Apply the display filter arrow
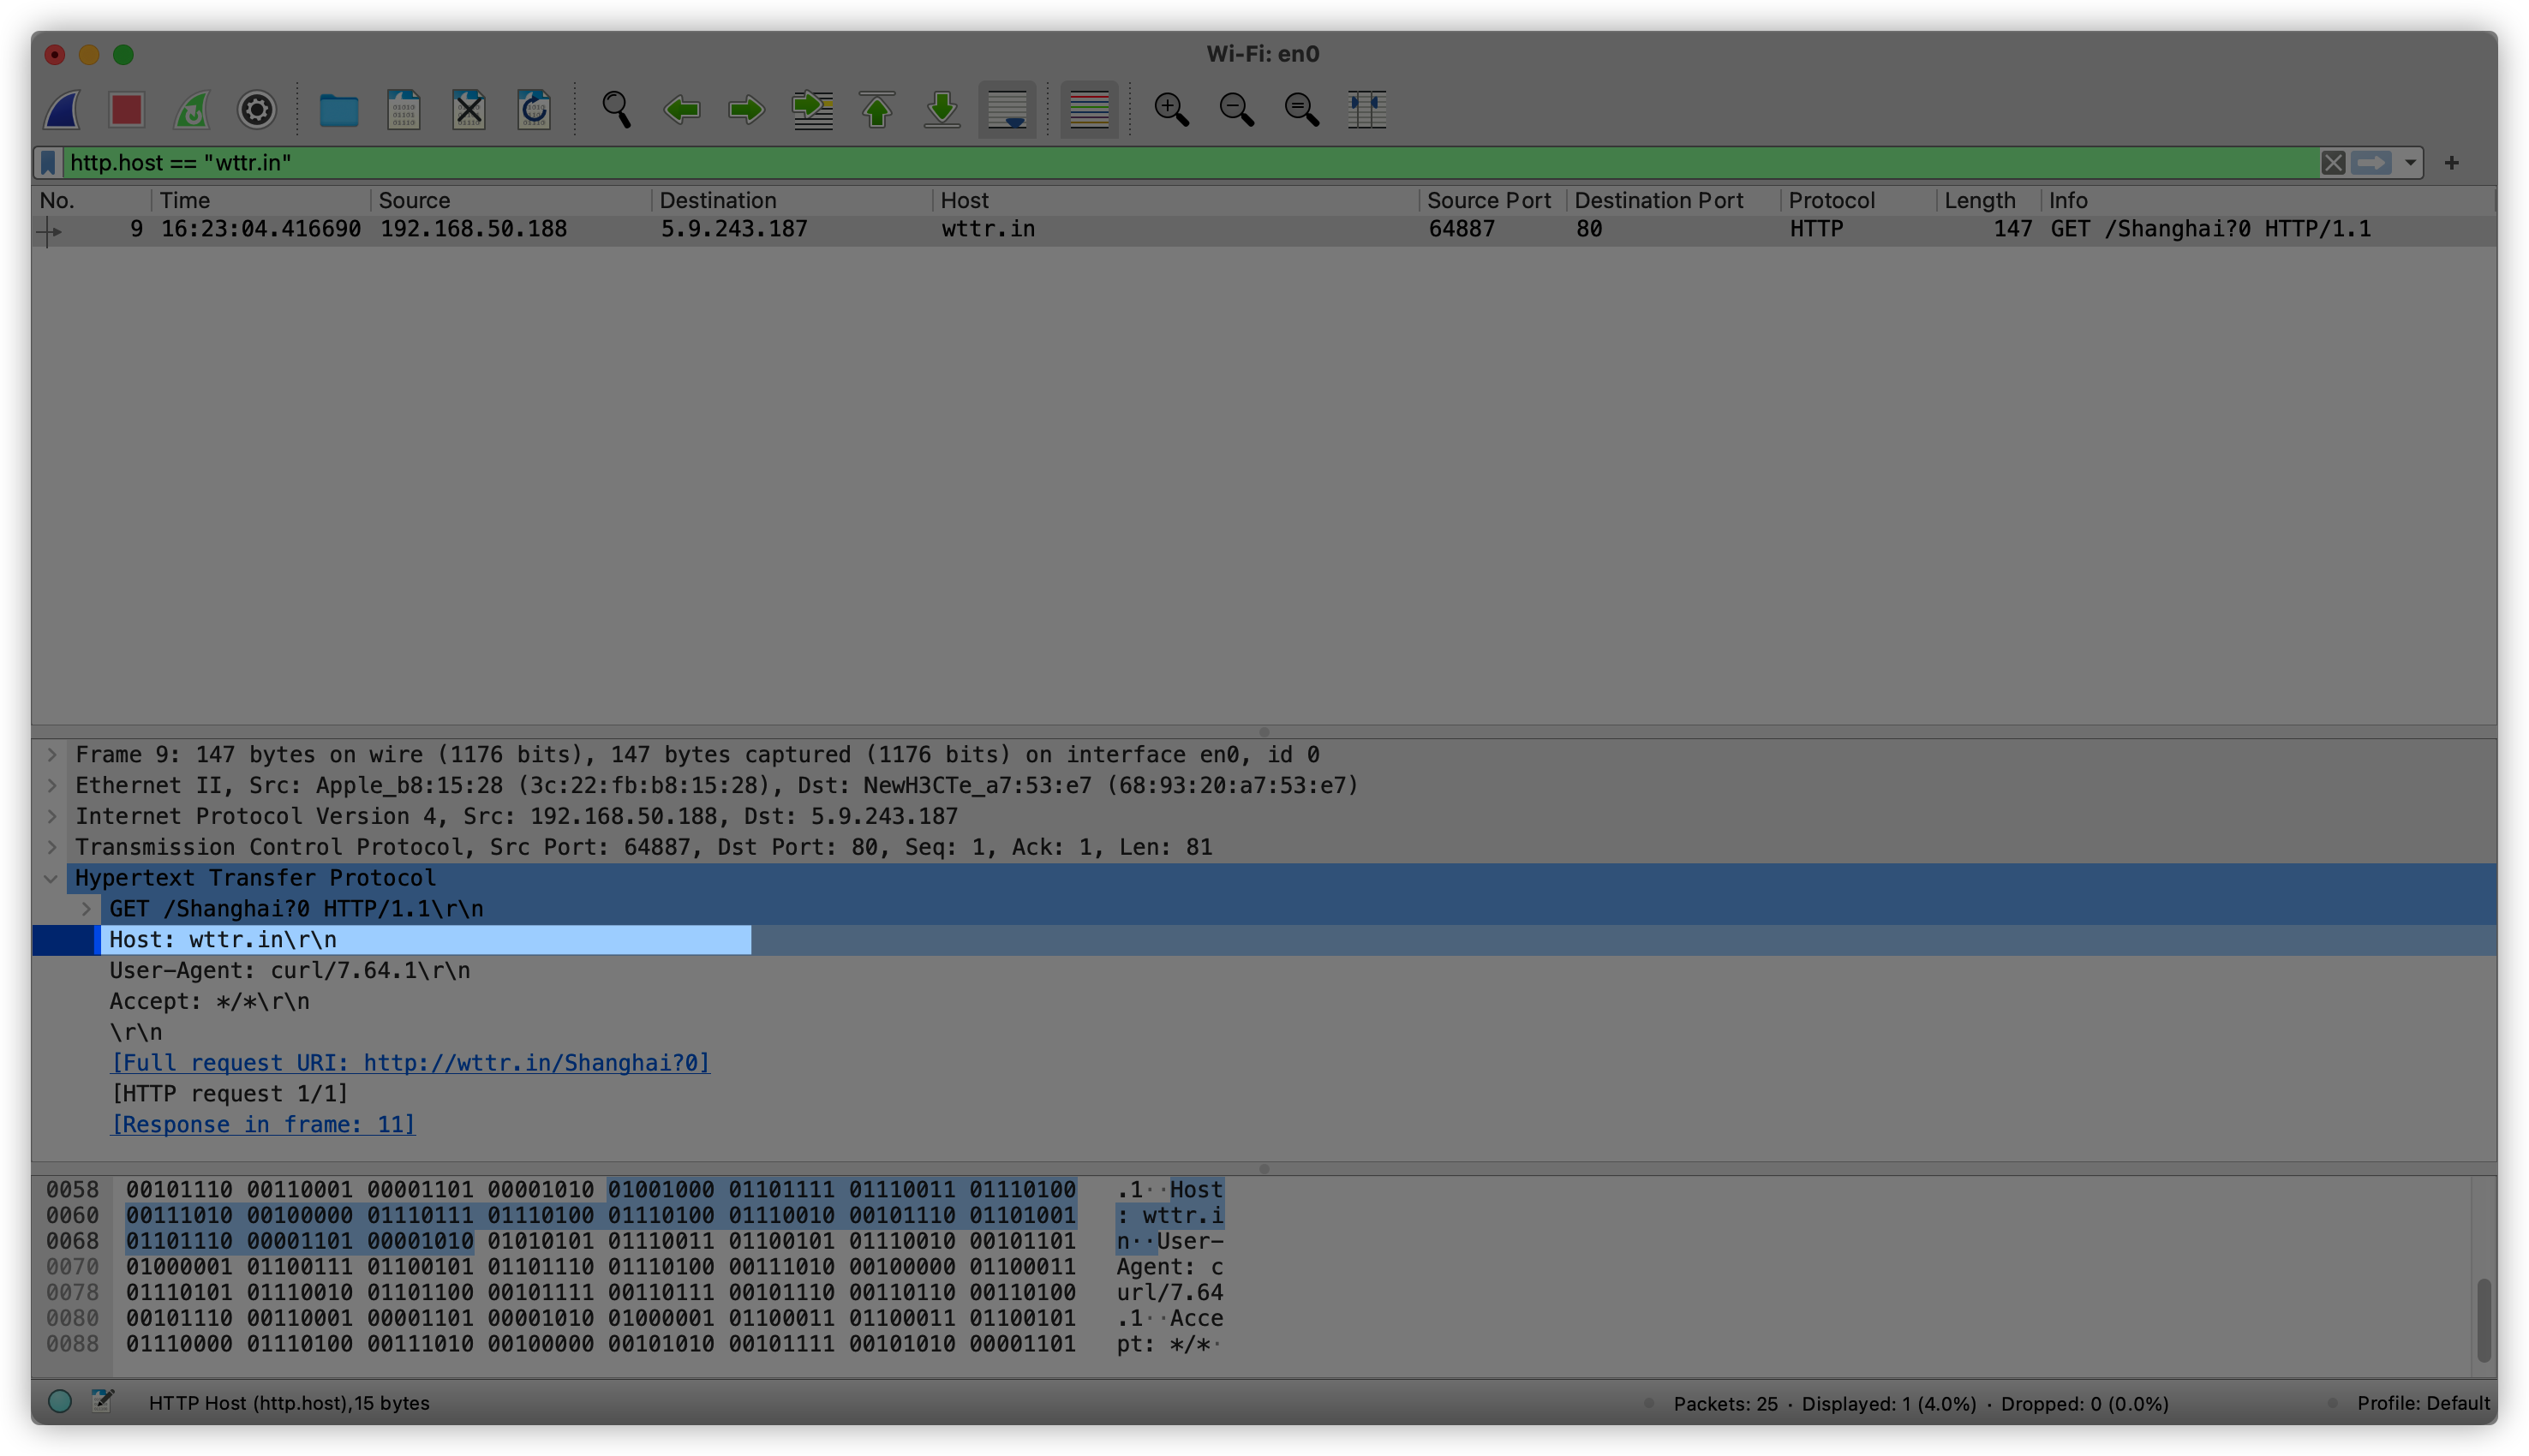This screenshot has height=1456, width=2529. [x=2372, y=163]
